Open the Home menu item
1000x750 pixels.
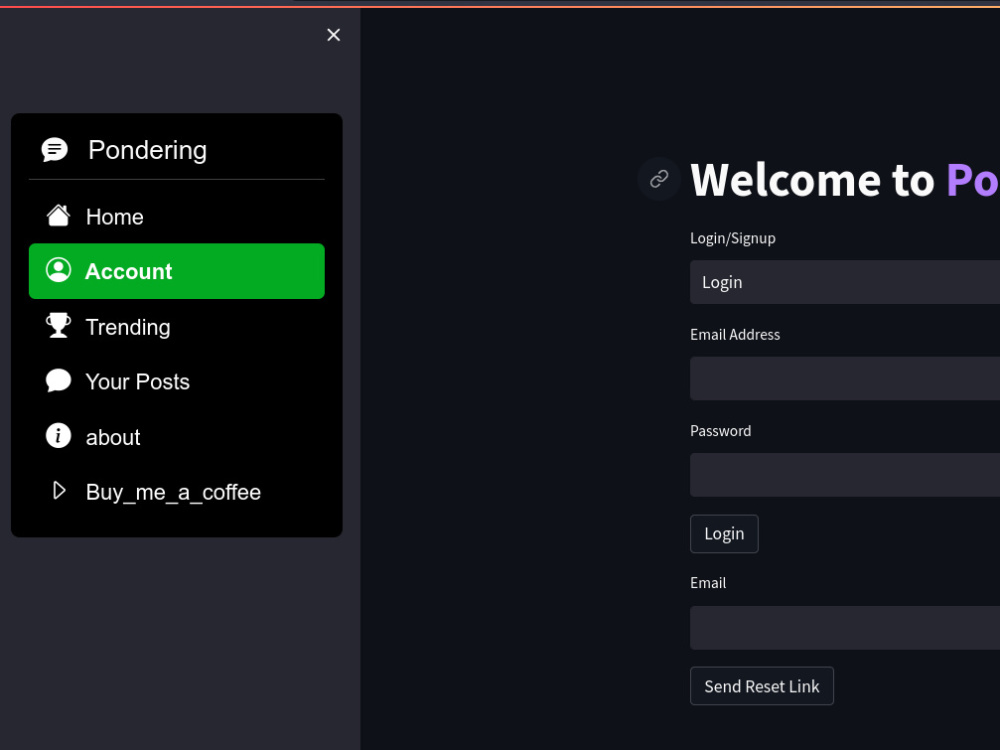(x=177, y=216)
